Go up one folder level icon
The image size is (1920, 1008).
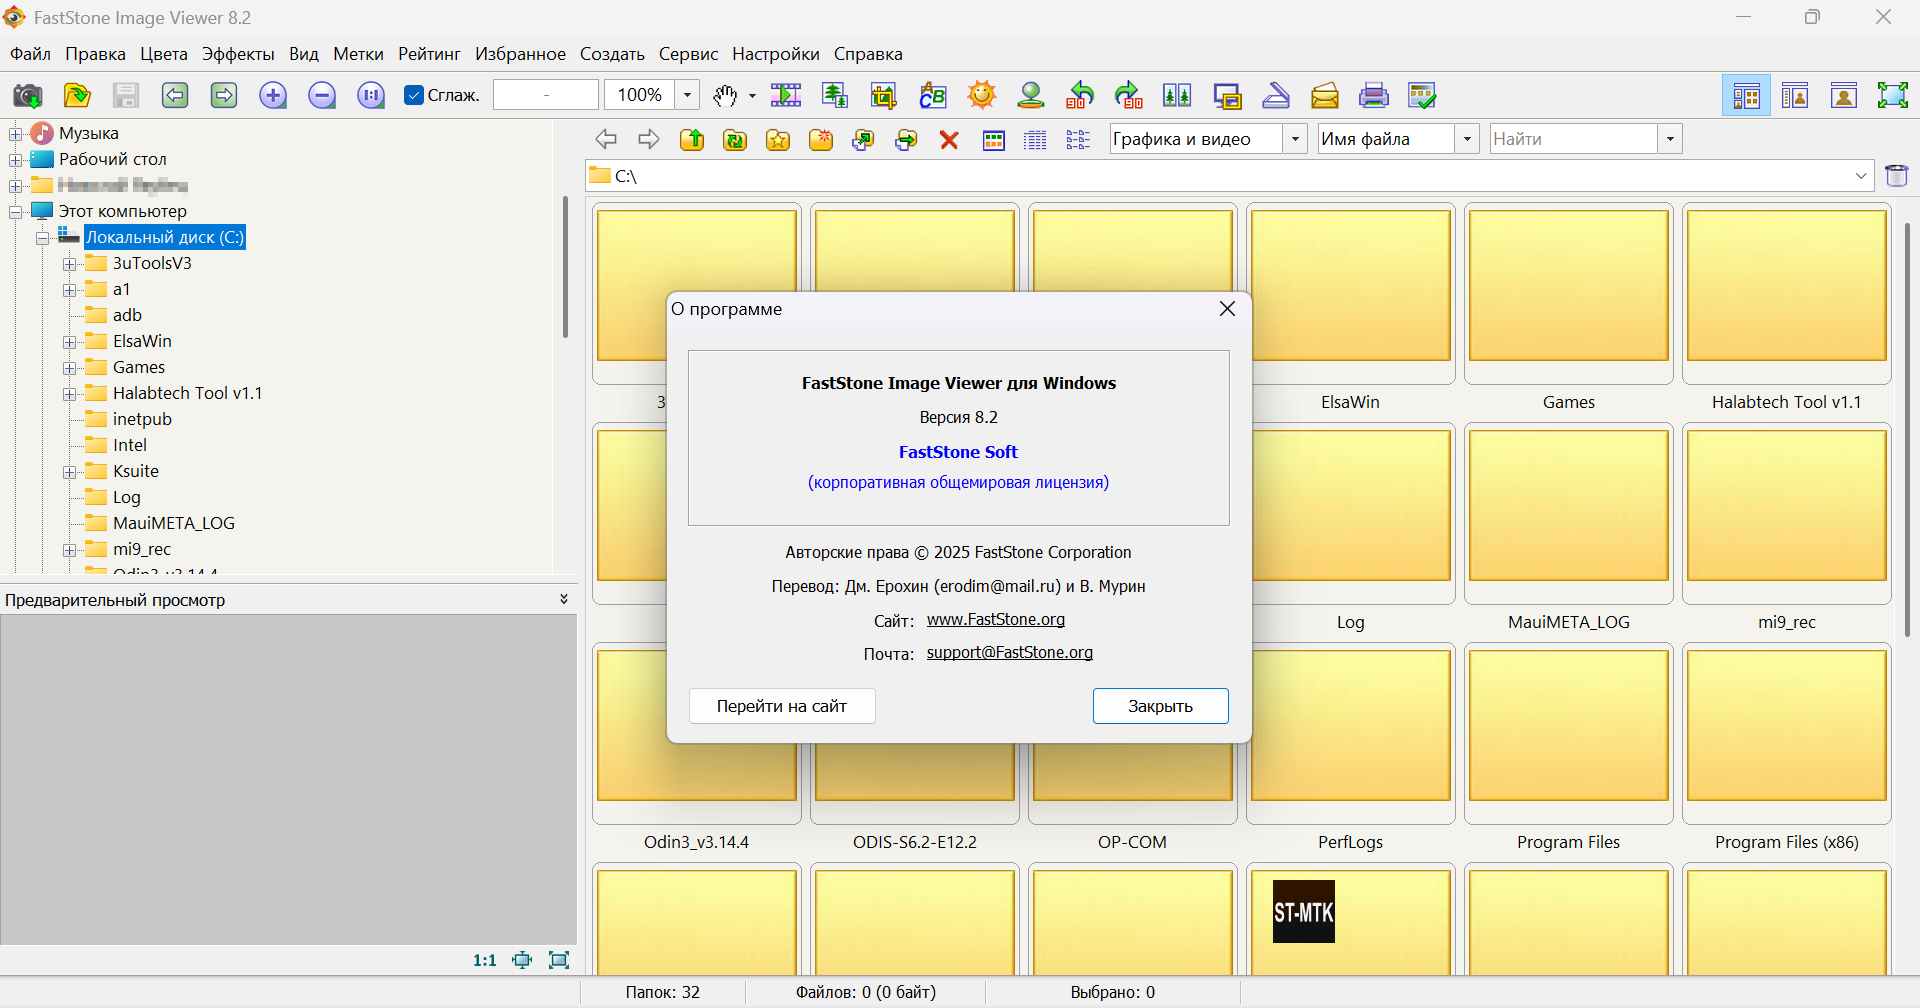pyautogui.click(x=692, y=140)
